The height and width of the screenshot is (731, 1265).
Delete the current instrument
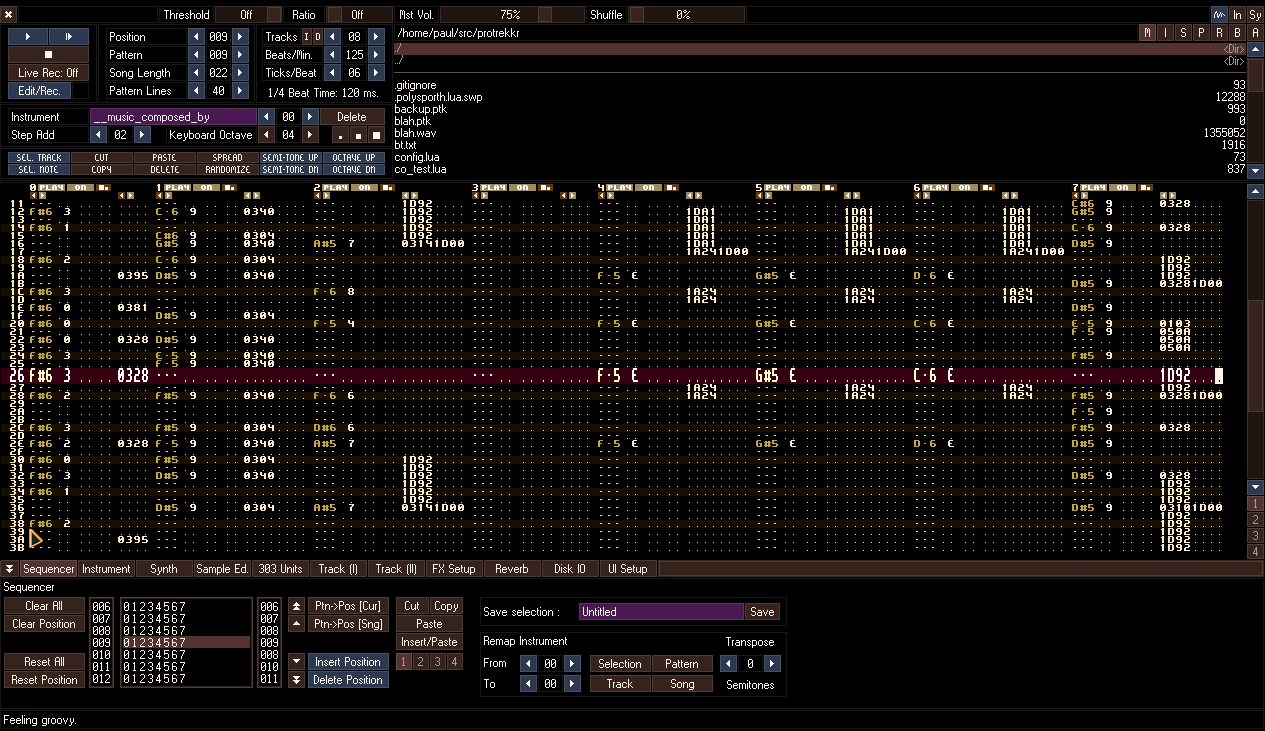coord(352,117)
